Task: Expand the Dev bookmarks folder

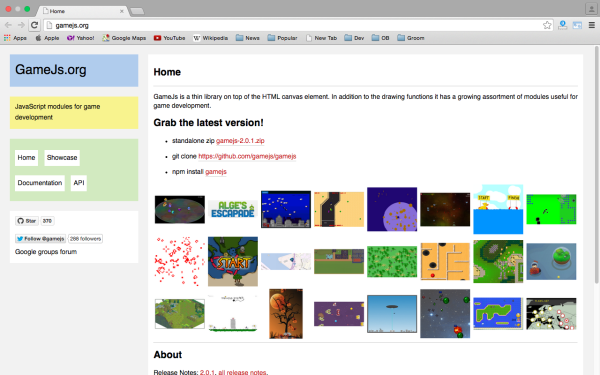Action: 354,38
